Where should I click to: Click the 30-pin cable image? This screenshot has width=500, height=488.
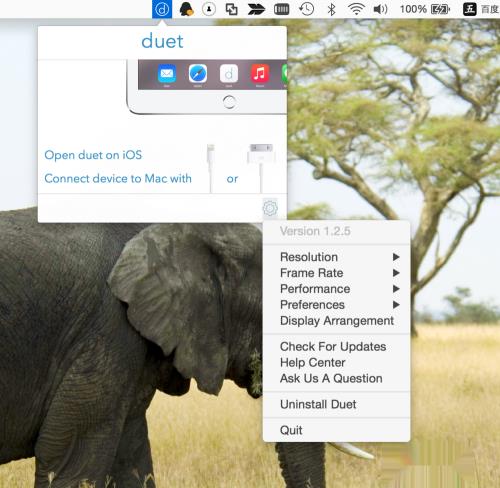coord(261,168)
